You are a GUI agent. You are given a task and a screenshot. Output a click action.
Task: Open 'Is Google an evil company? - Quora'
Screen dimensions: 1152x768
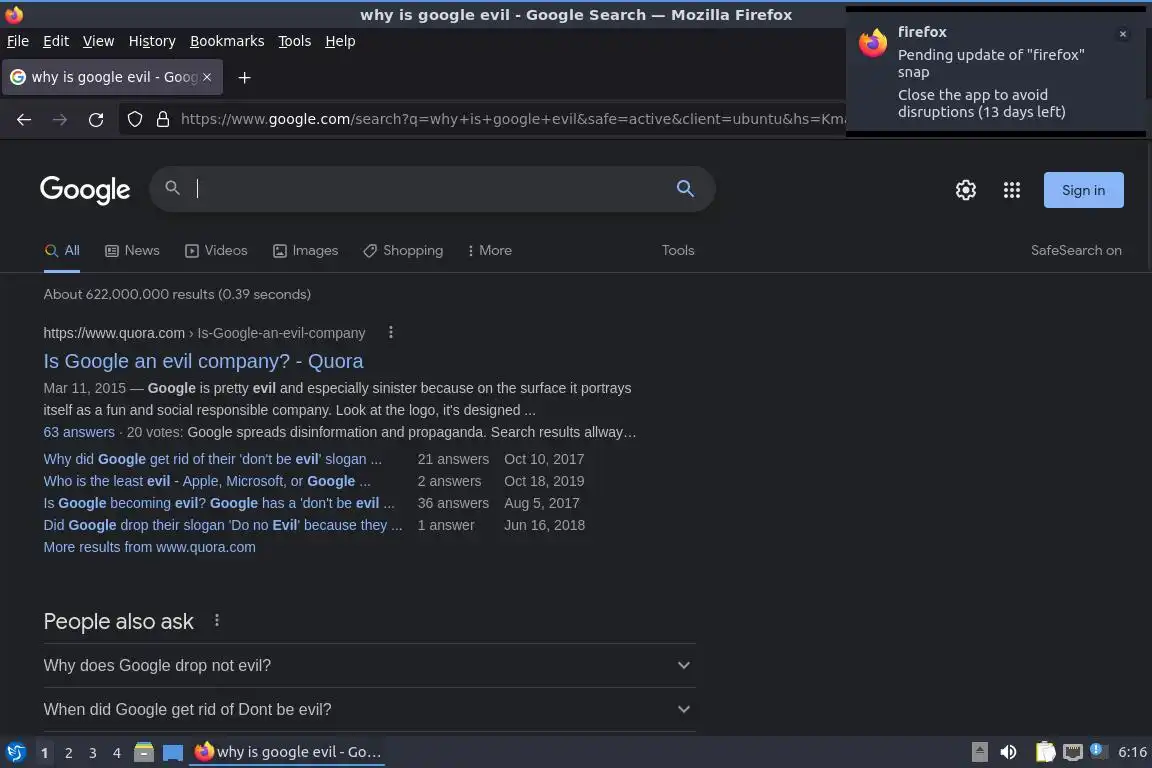pyautogui.click(x=204, y=361)
